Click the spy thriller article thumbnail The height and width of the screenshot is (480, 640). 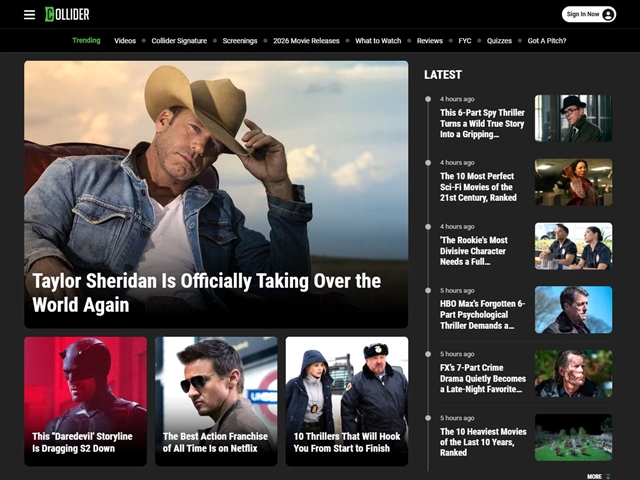point(573,118)
